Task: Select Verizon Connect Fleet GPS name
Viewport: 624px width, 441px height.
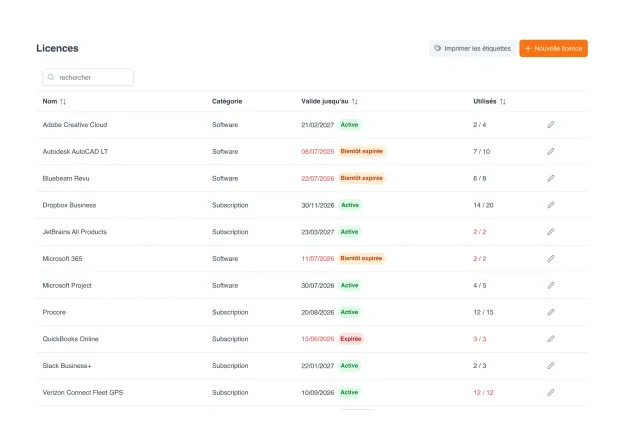Action: click(83, 392)
